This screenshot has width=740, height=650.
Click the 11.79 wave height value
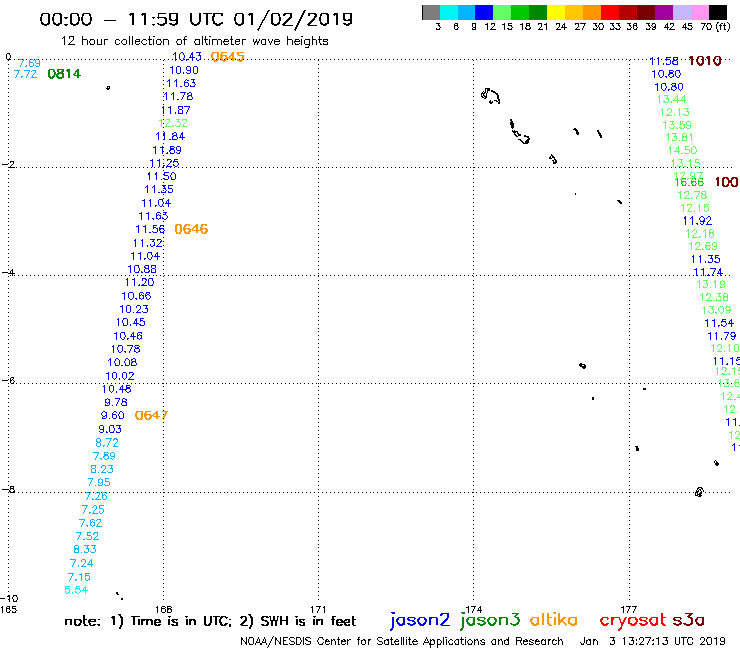(x=722, y=336)
